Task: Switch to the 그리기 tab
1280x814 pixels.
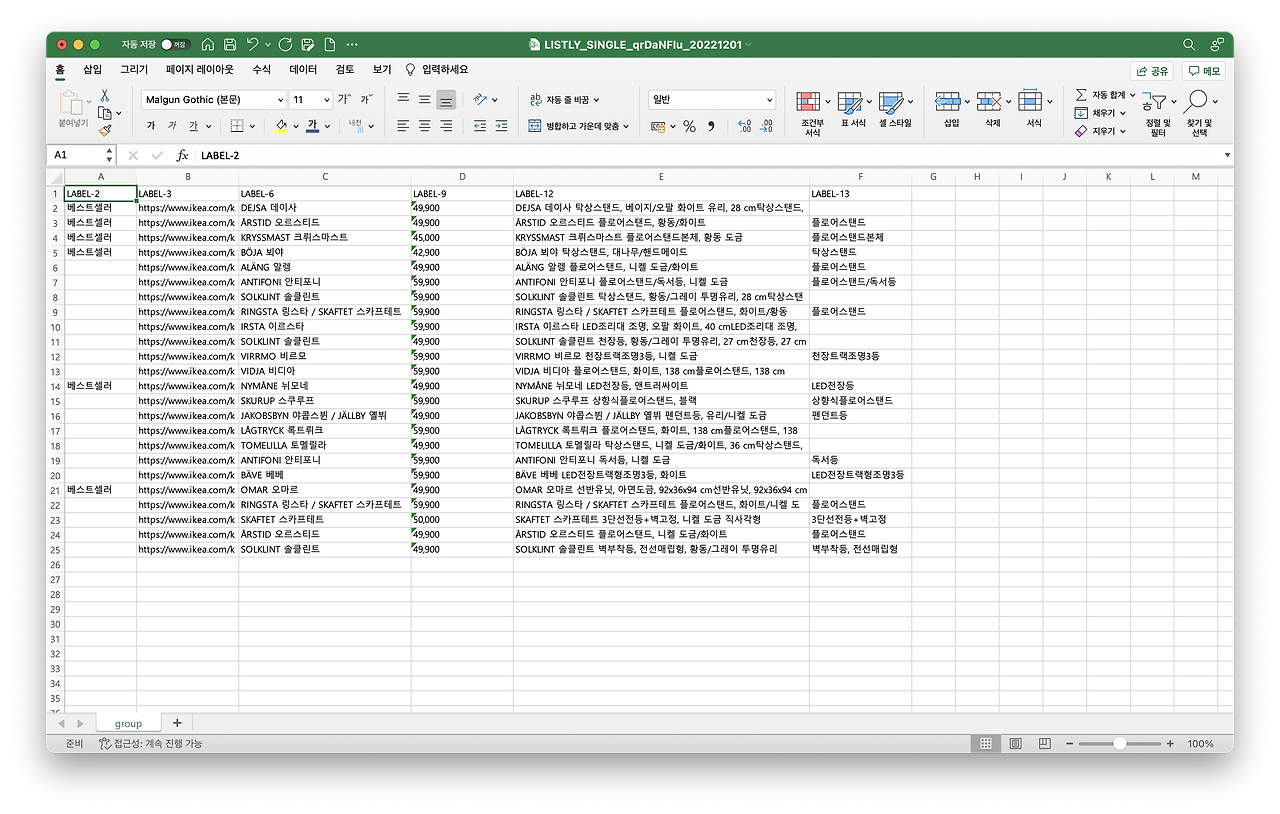Action: click(x=134, y=70)
